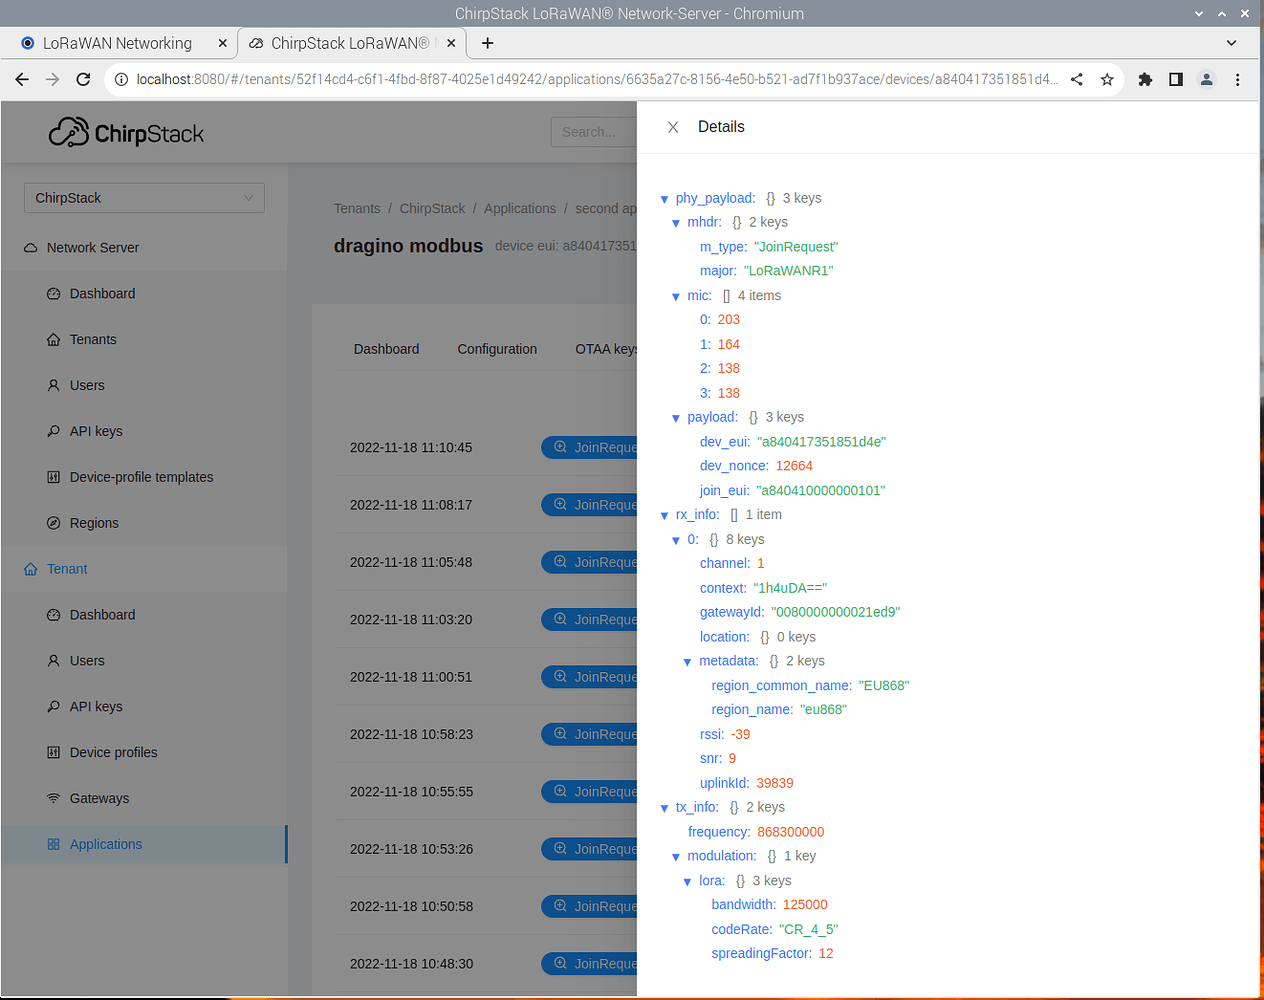
Task: Open the OTAA keys tab
Action: pos(606,349)
